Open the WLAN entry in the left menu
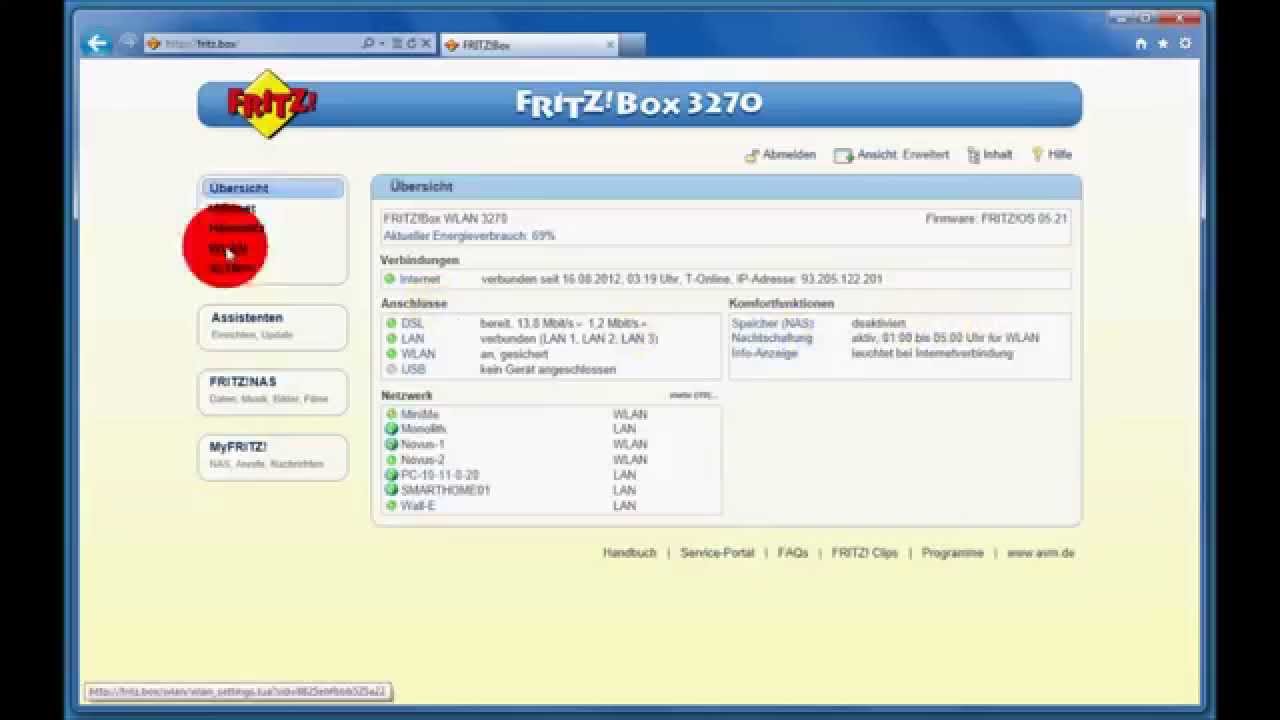1280x720 pixels. coord(229,248)
